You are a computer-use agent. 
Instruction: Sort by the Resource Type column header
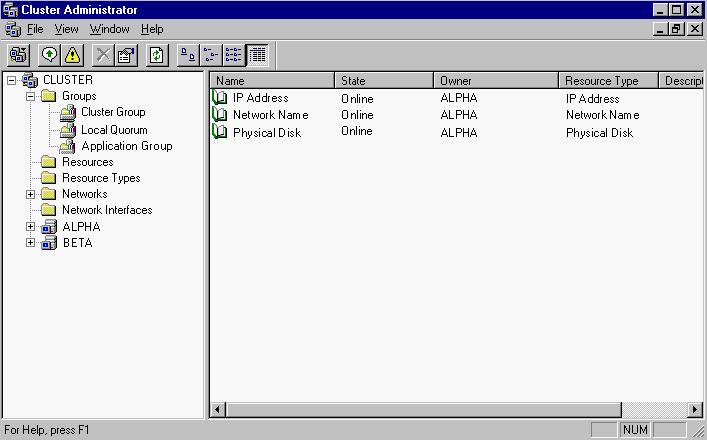coord(606,80)
